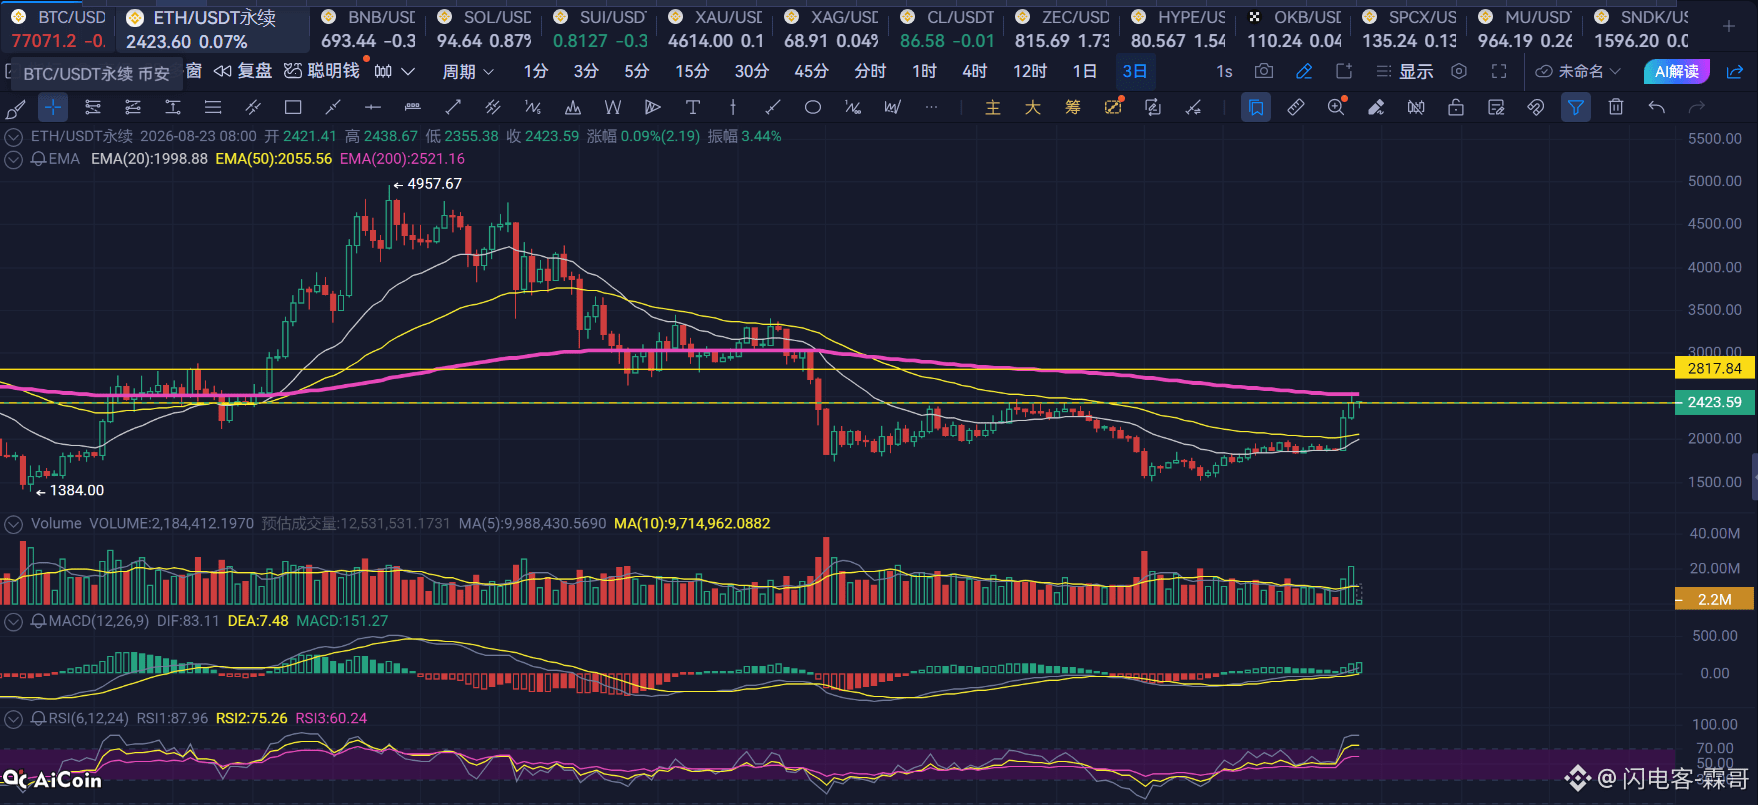Open the 显示 display options menu

click(x=1405, y=71)
